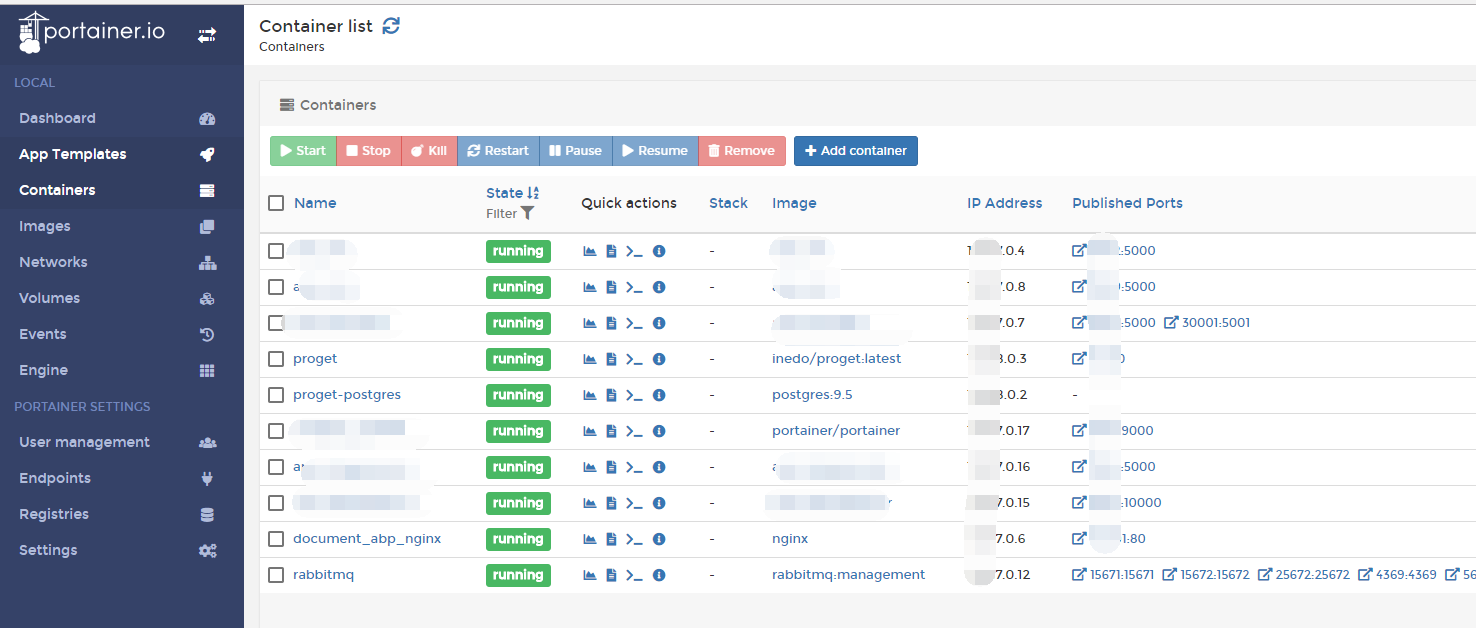Screen dimensions: 1476x628
Task: Click the Add container button
Action: (855, 151)
